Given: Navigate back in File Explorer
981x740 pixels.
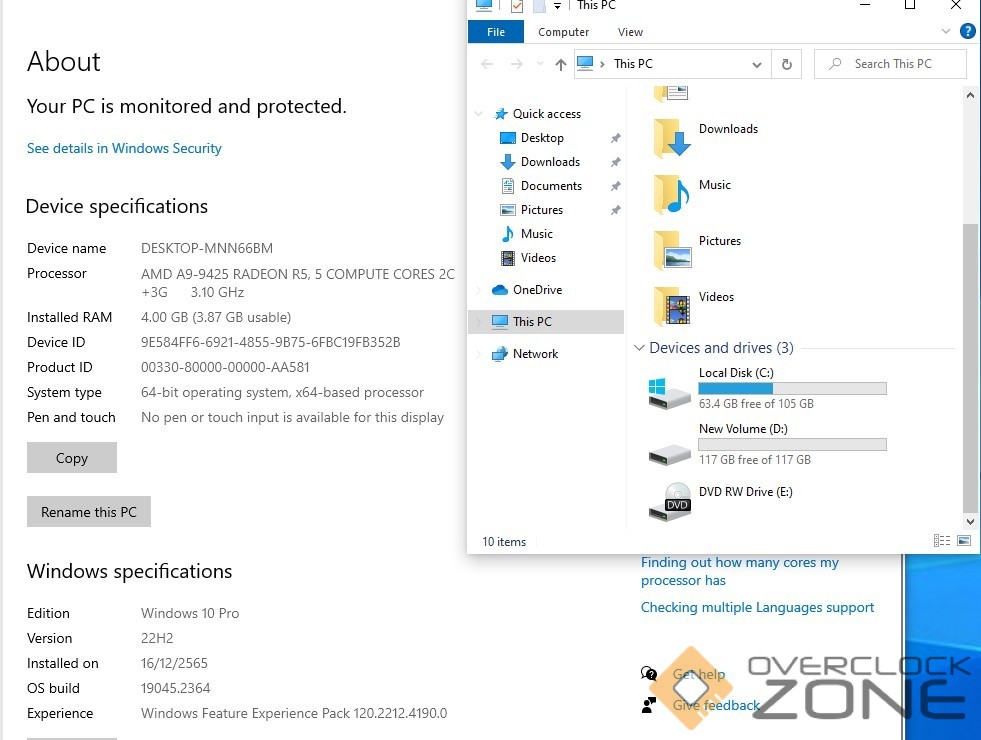Looking at the screenshot, I should 487,64.
